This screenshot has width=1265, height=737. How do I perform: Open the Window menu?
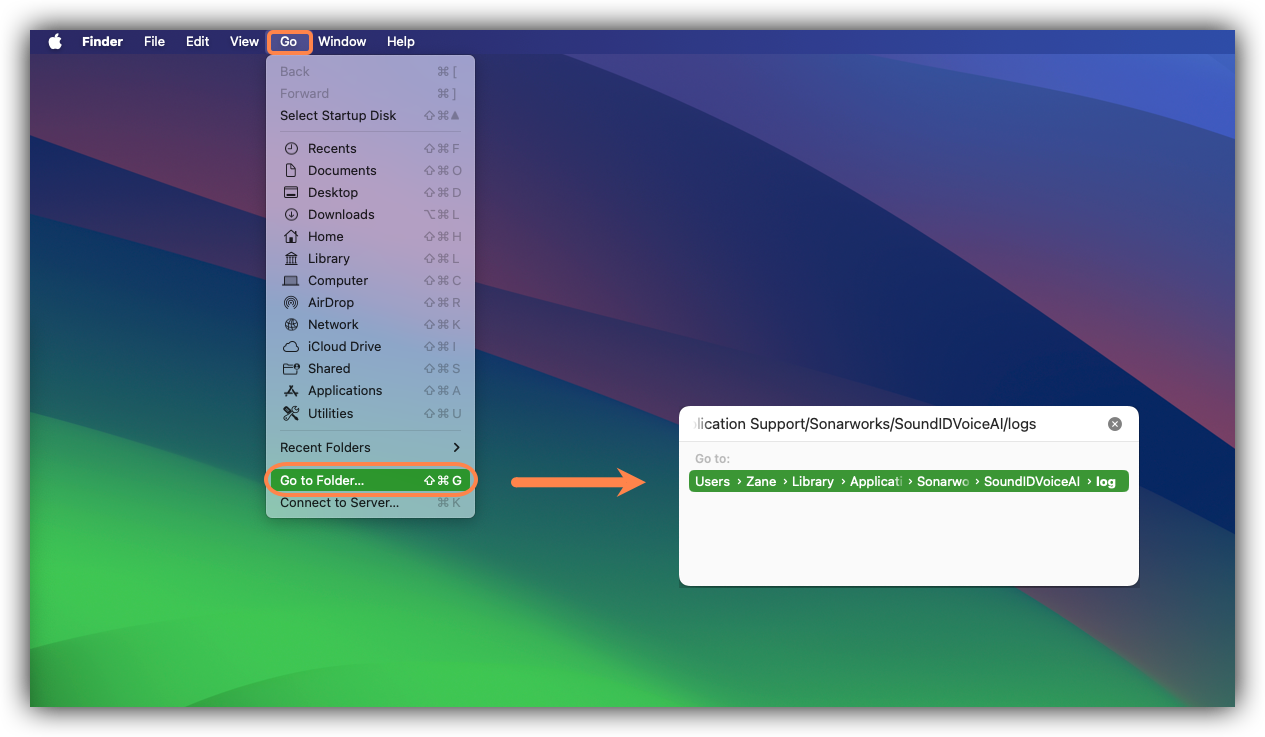(342, 42)
